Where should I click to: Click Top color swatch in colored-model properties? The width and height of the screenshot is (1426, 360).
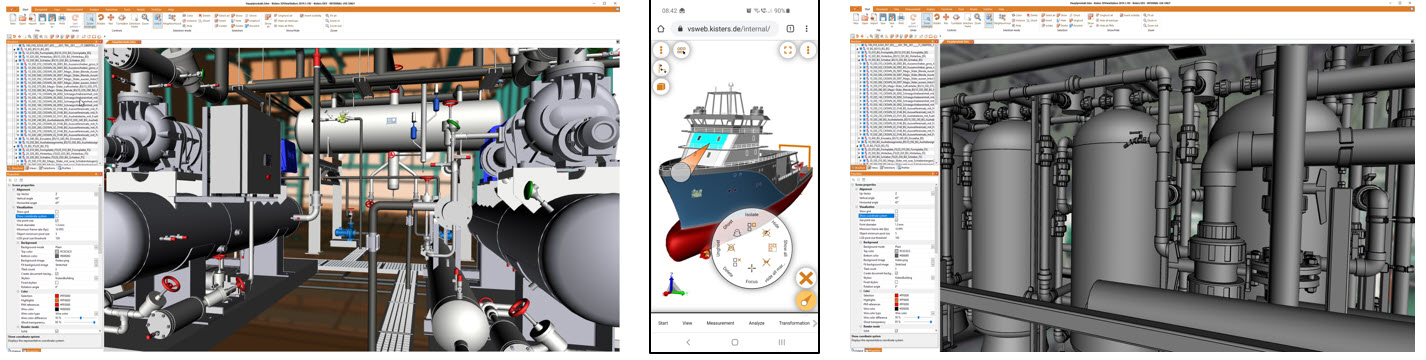click(57, 252)
